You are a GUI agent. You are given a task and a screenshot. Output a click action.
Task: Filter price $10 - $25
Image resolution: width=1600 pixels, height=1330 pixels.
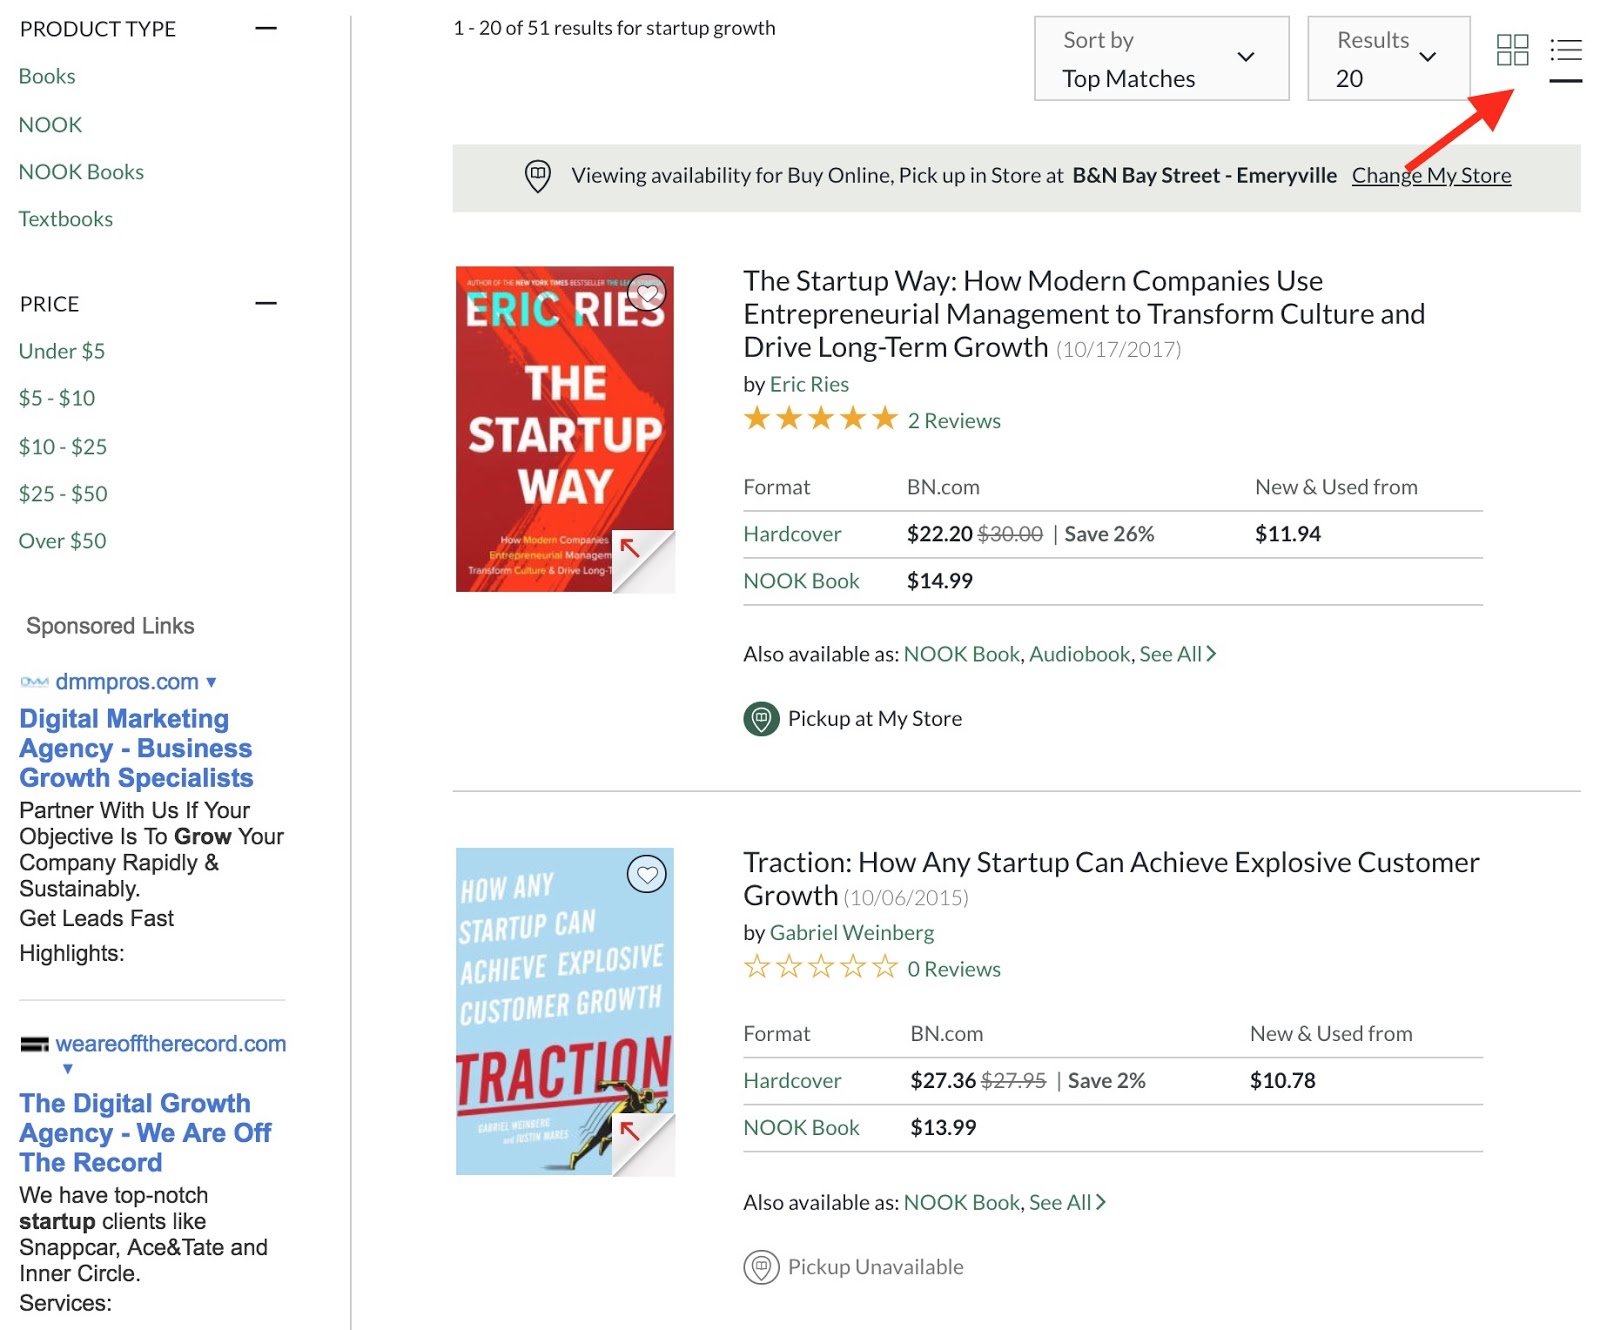63,446
